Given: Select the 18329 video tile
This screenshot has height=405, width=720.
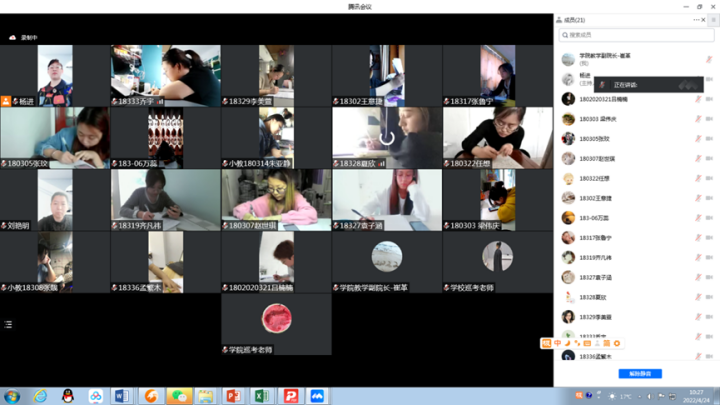Looking at the screenshot, I should [x=276, y=76].
